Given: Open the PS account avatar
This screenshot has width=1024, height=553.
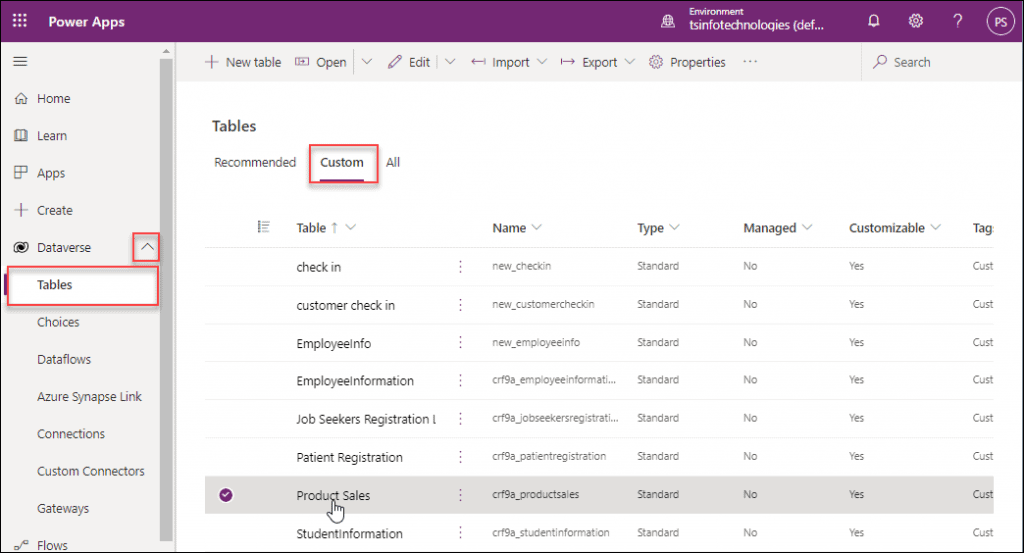Looking at the screenshot, I should 1000,22.
